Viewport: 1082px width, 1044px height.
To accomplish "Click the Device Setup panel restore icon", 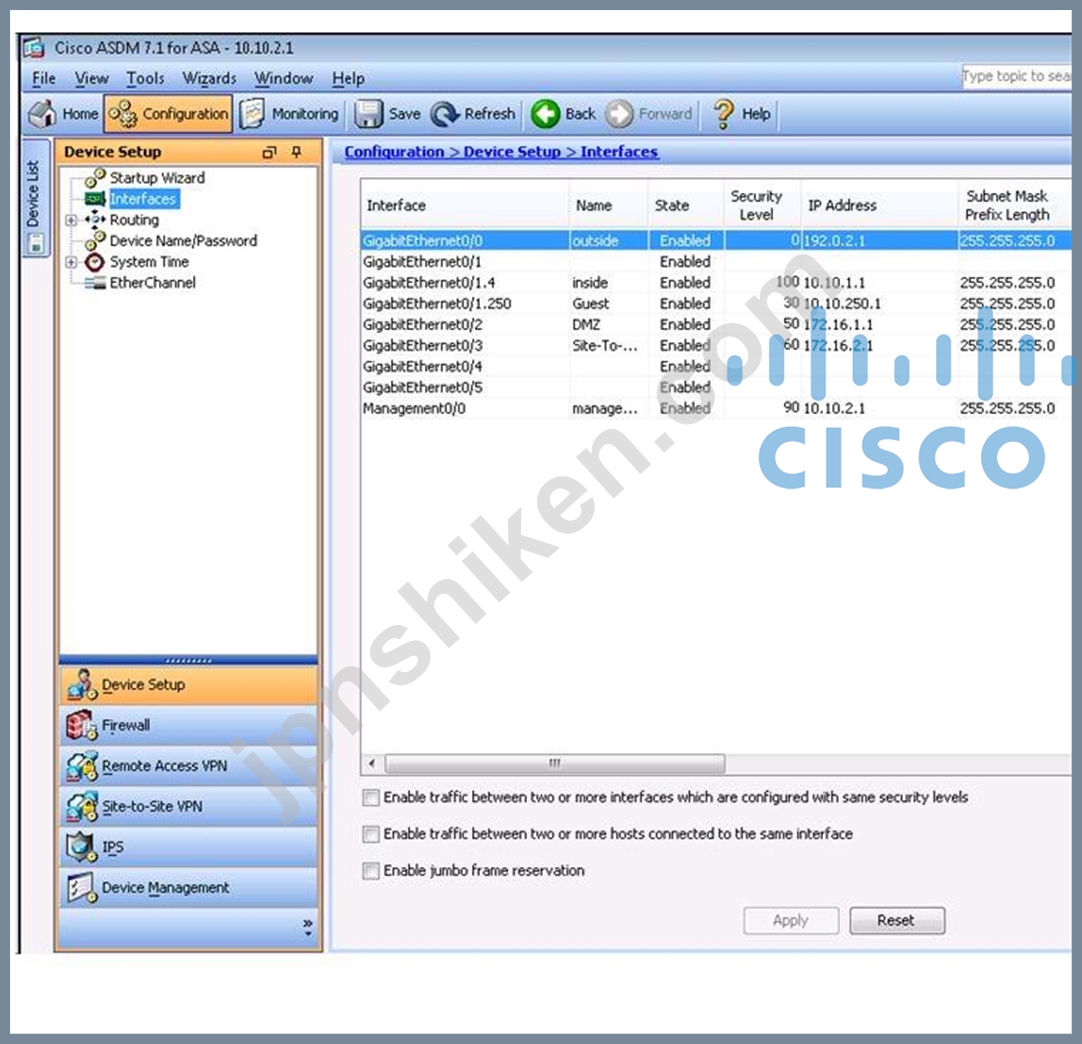I will coord(269,152).
